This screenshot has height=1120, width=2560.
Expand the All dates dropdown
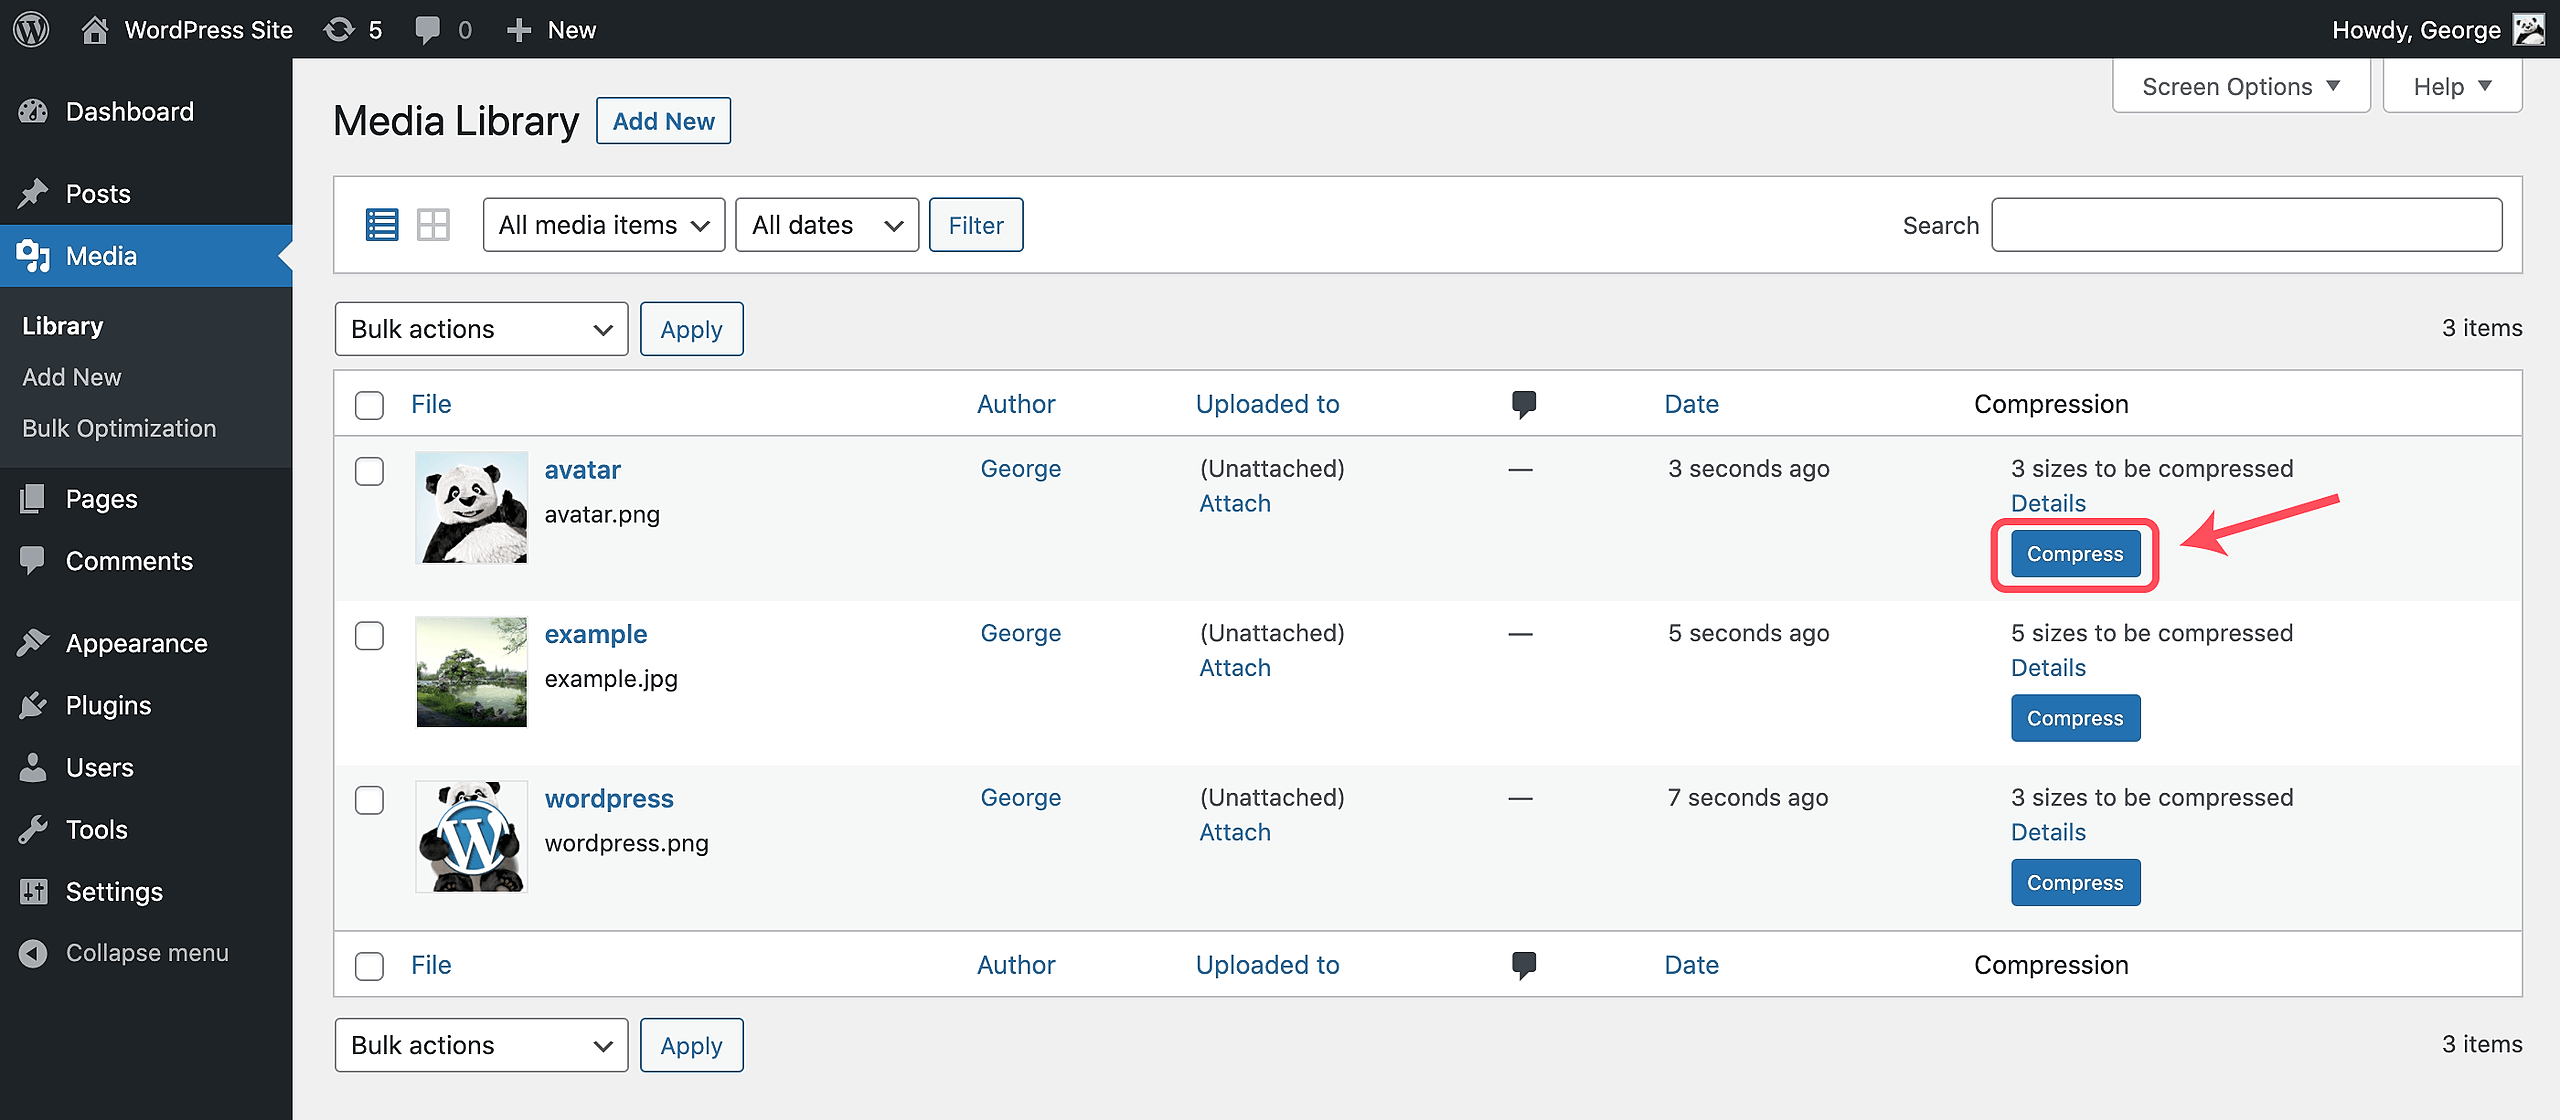pos(826,225)
